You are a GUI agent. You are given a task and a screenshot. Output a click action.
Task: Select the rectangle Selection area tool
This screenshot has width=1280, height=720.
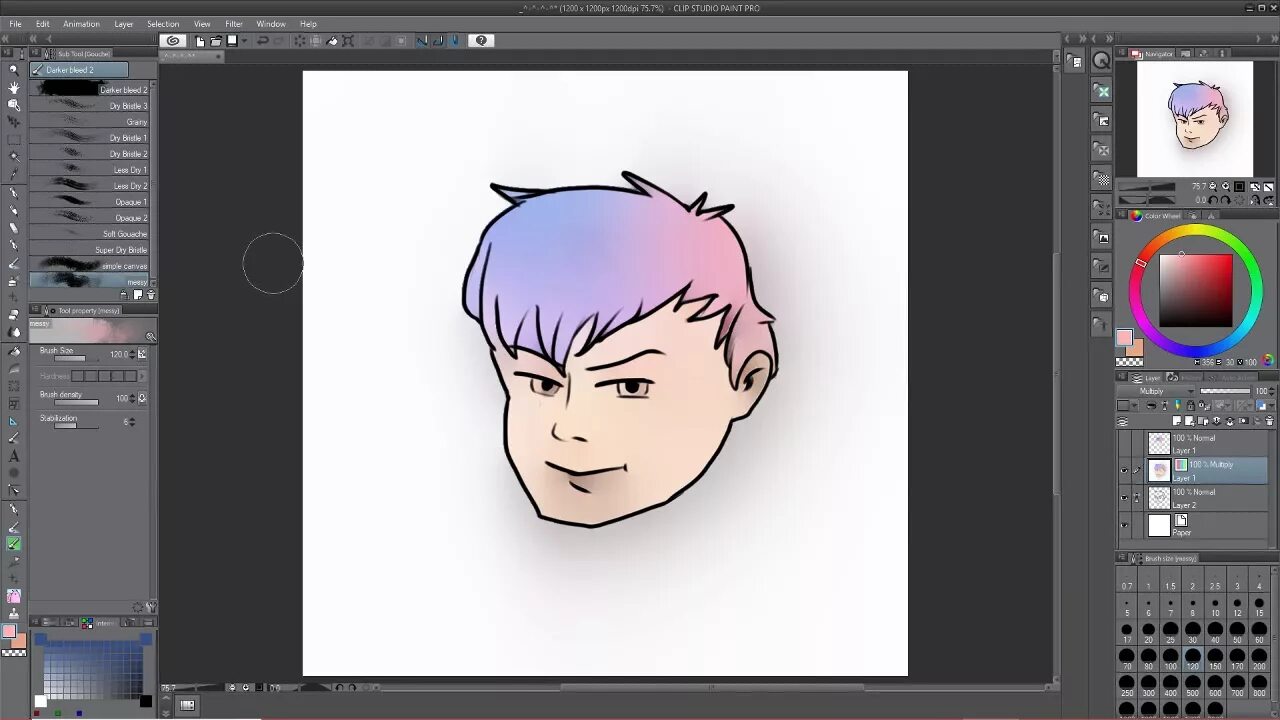pos(13,139)
